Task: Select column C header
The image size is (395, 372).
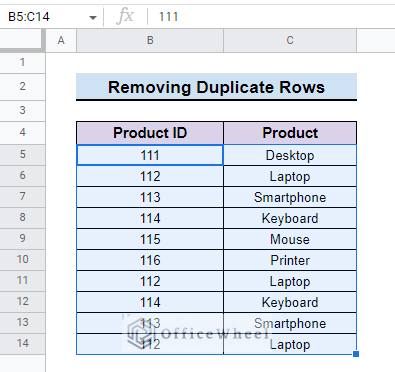Action: pyautogui.click(x=290, y=40)
